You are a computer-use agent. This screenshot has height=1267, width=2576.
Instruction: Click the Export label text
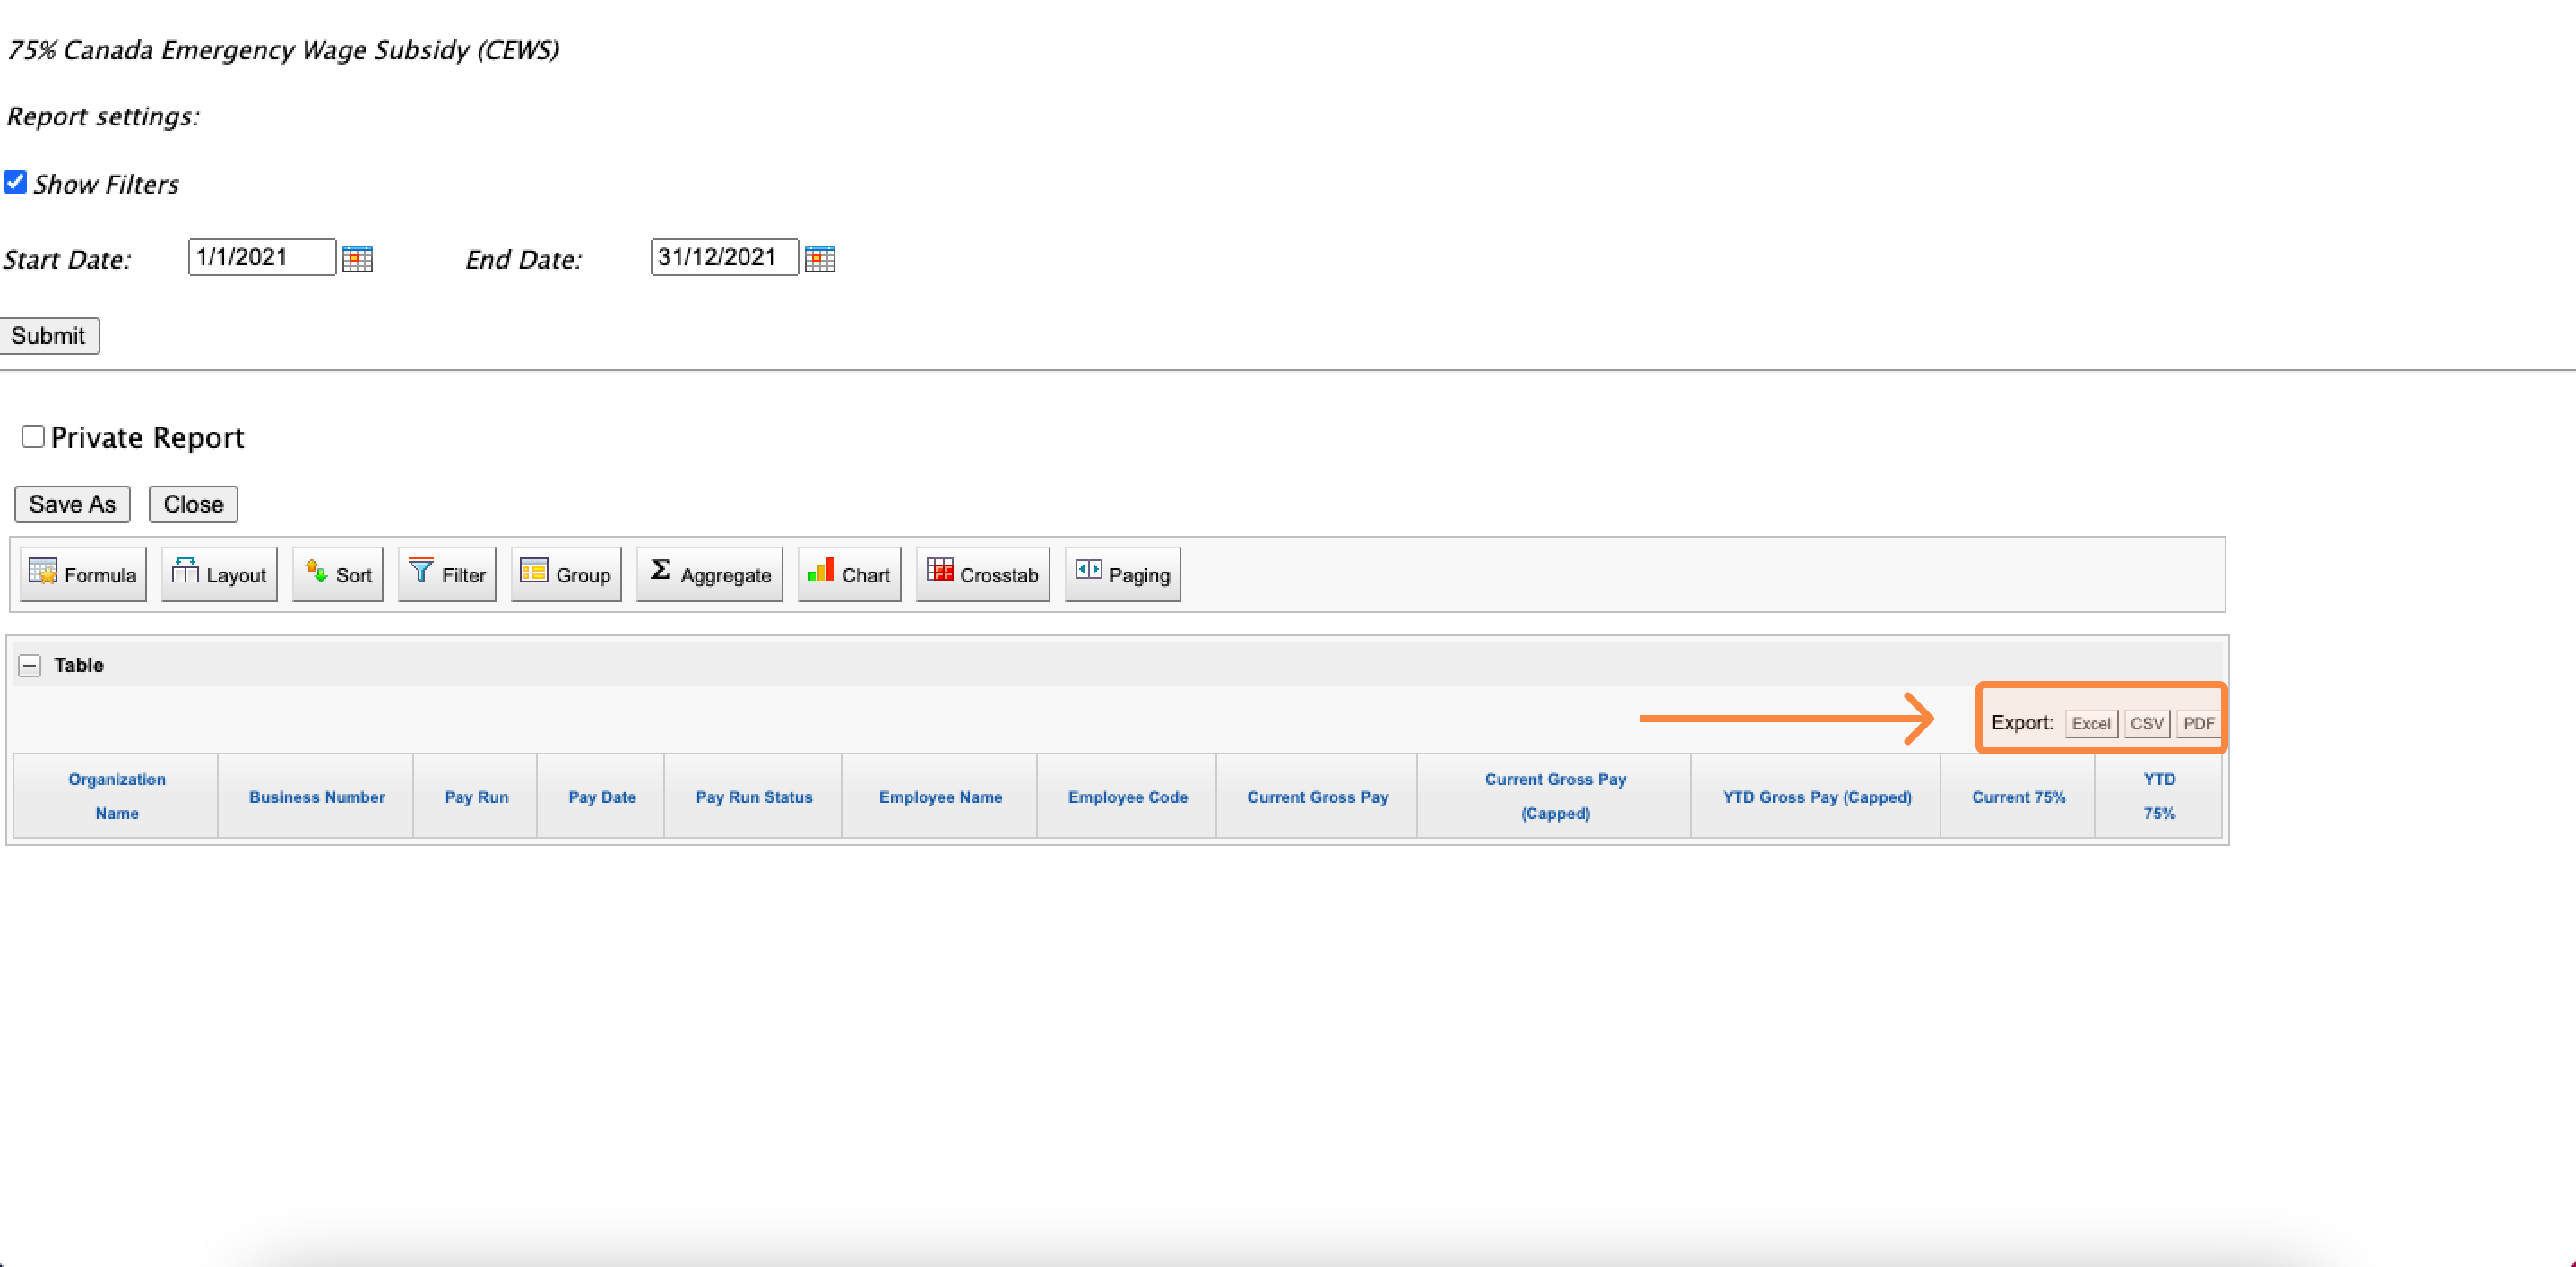point(2021,723)
